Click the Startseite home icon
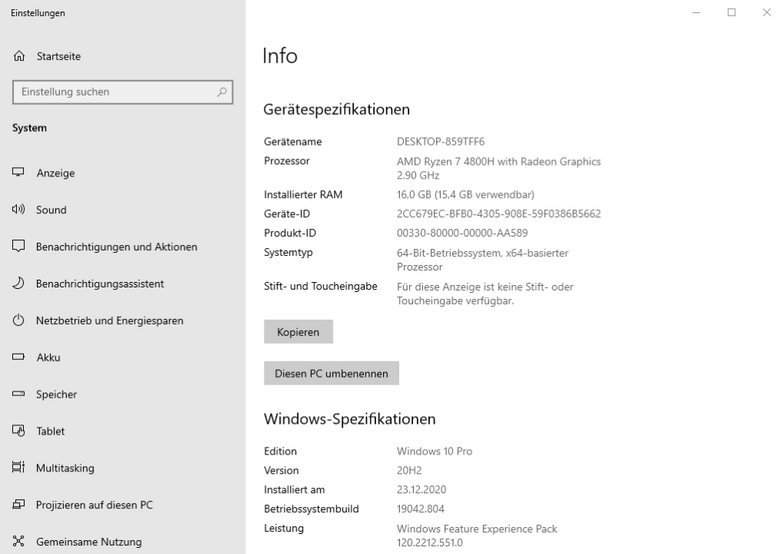This screenshot has height=554, width=780. tap(19, 56)
